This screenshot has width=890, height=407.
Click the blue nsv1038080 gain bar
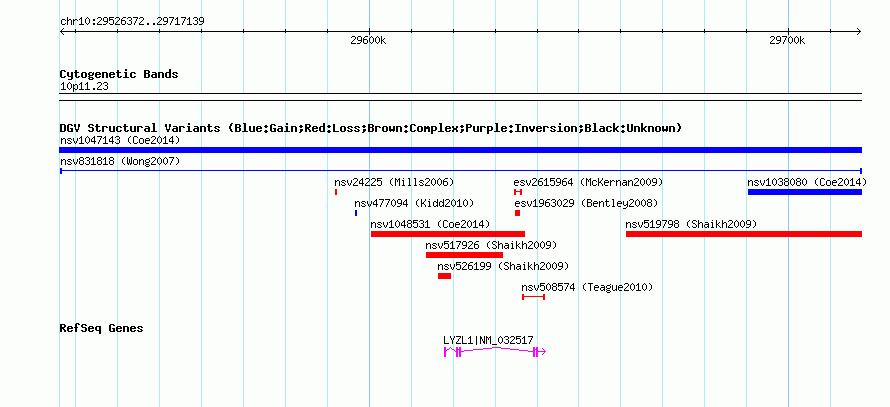[x=805, y=192]
